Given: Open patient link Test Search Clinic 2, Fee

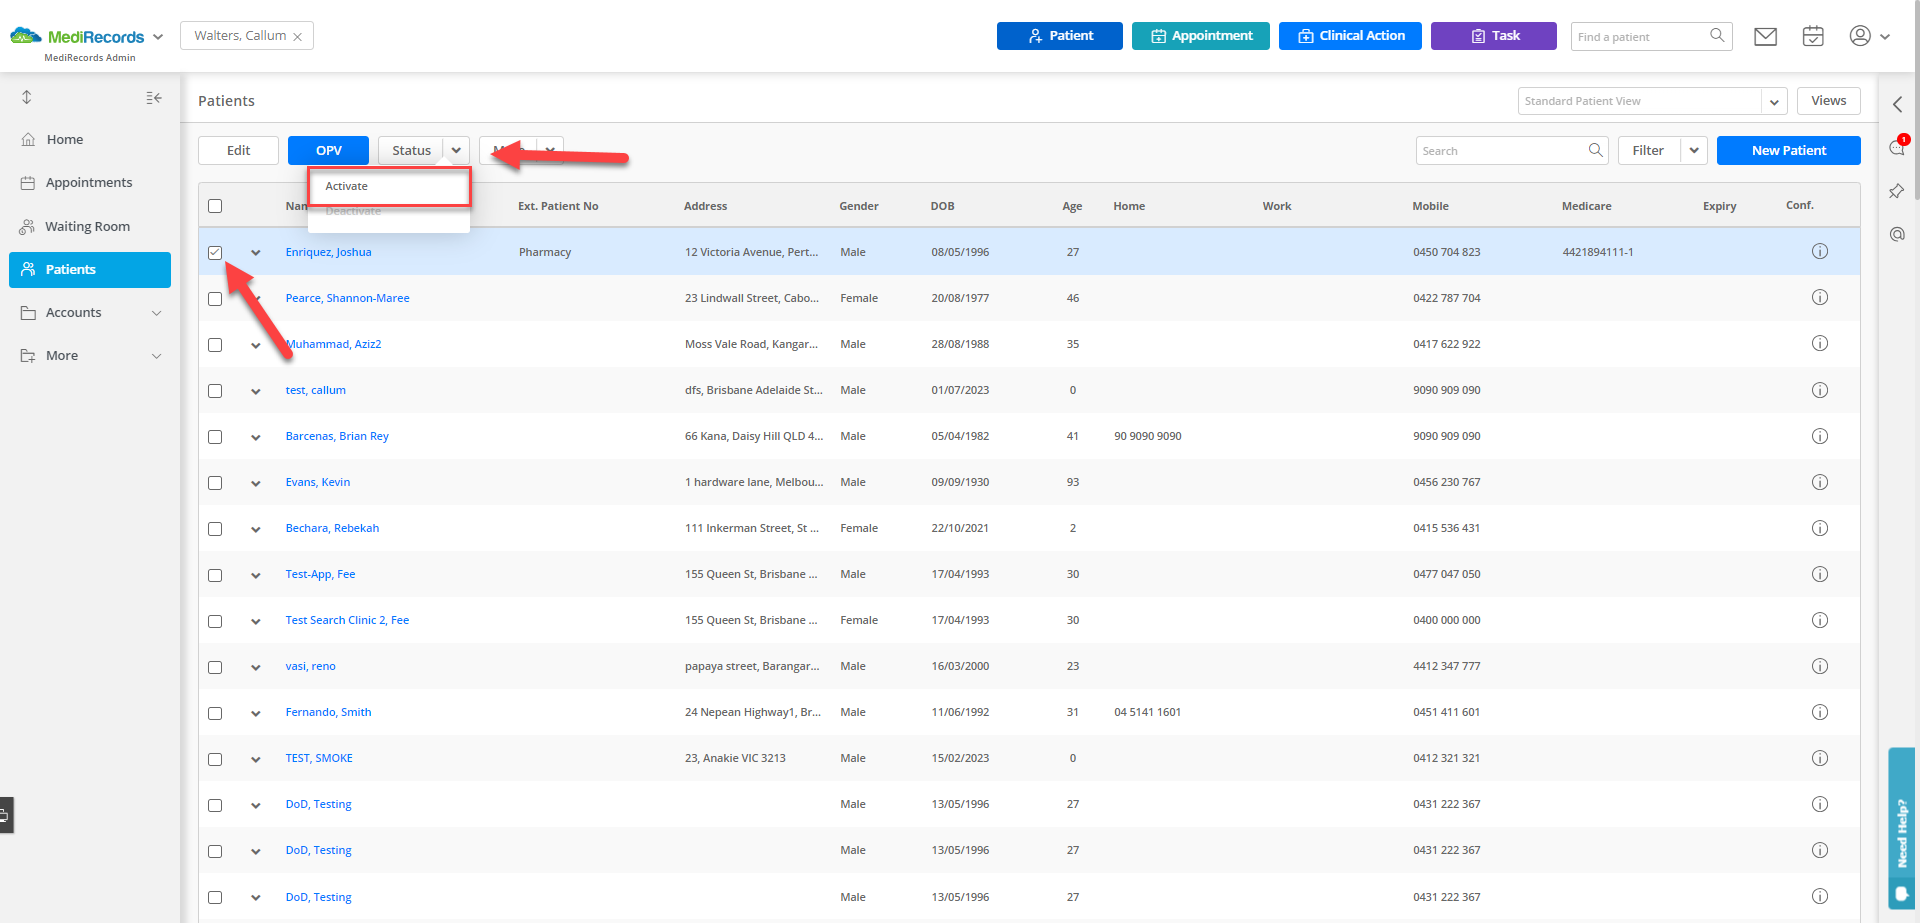Looking at the screenshot, I should 347,620.
